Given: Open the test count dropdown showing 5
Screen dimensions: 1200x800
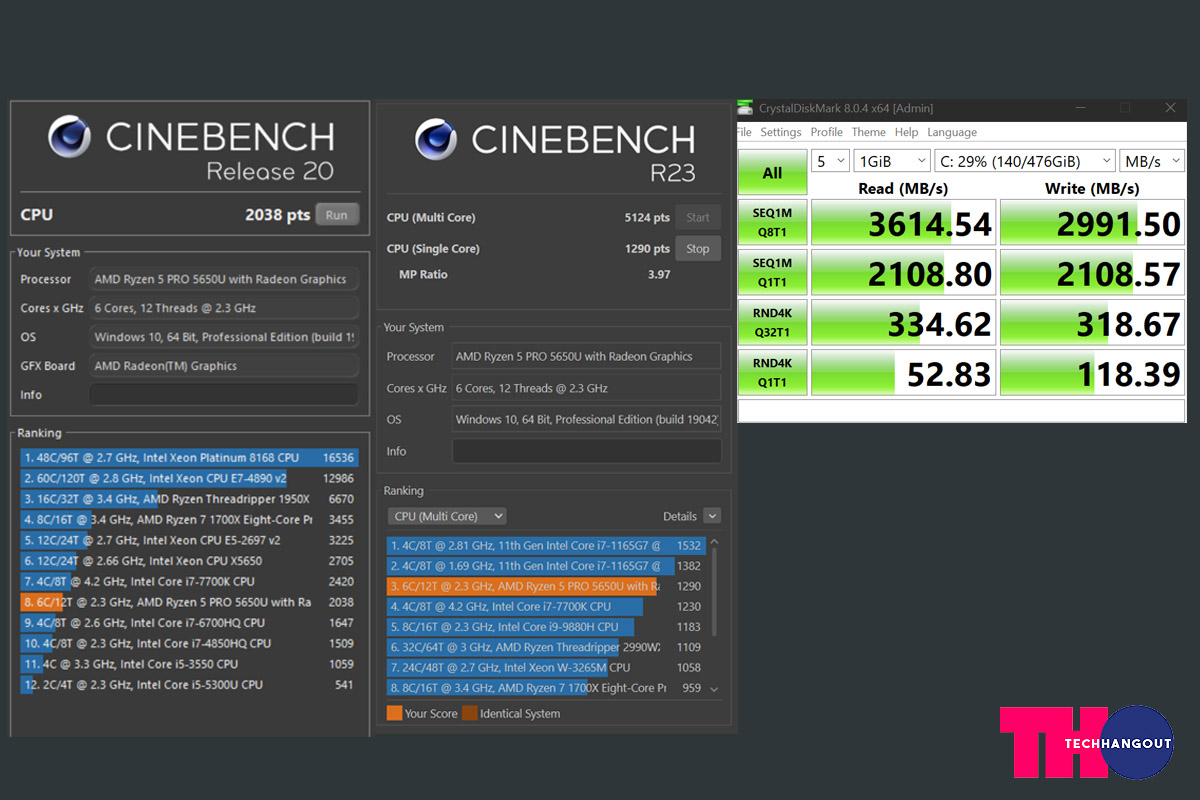Looking at the screenshot, I should point(830,161).
